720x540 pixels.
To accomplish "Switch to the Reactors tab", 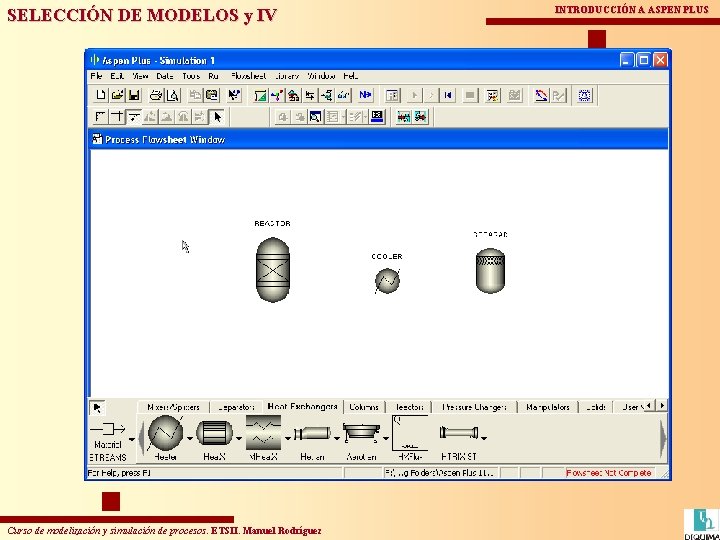I will [x=409, y=407].
